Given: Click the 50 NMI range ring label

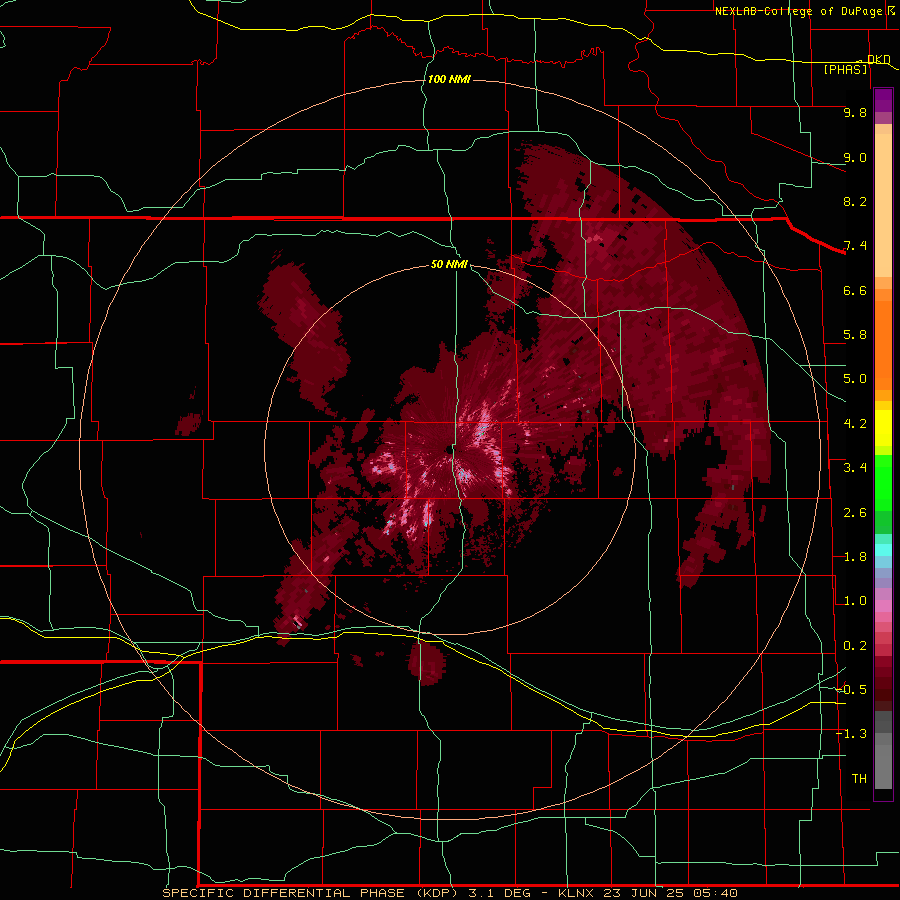Looking at the screenshot, I should point(449,264).
